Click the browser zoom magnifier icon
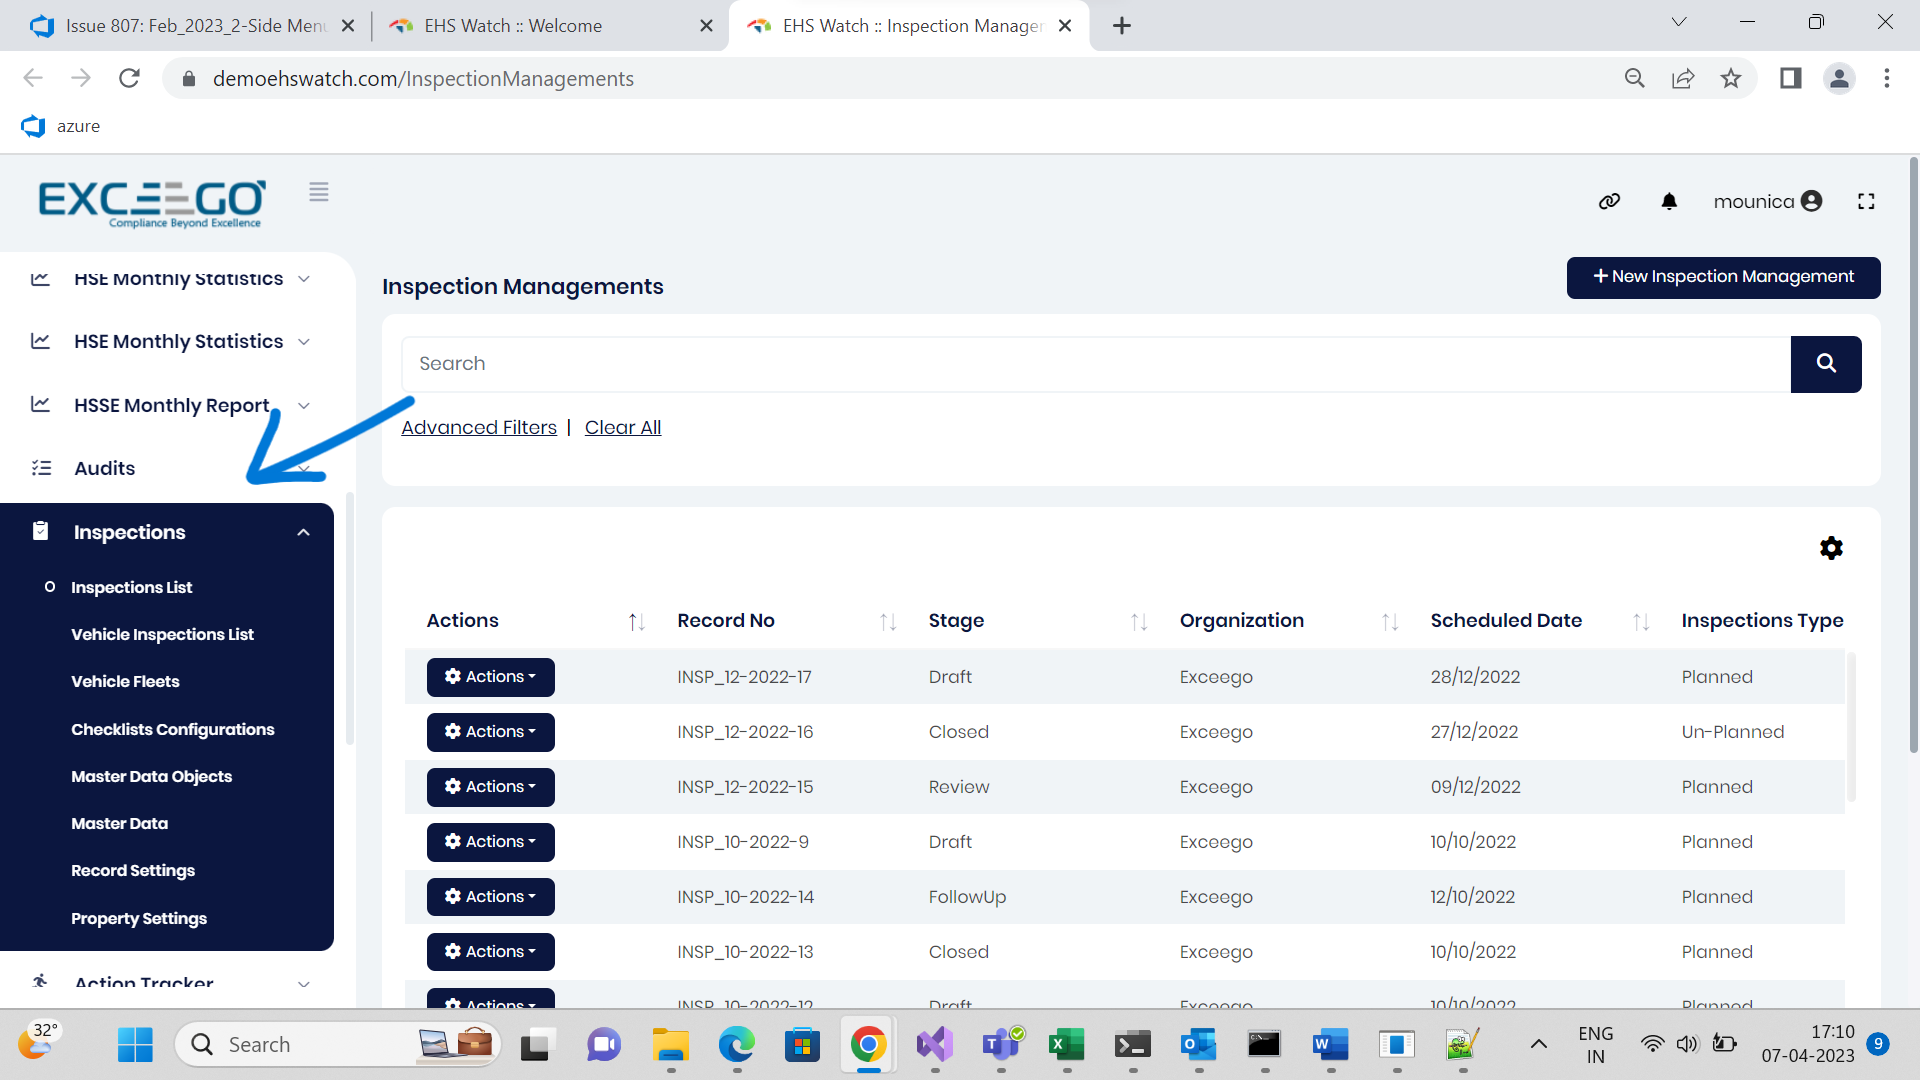This screenshot has width=1920, height=1080. pyautogui.click(x=1634, y=78)
